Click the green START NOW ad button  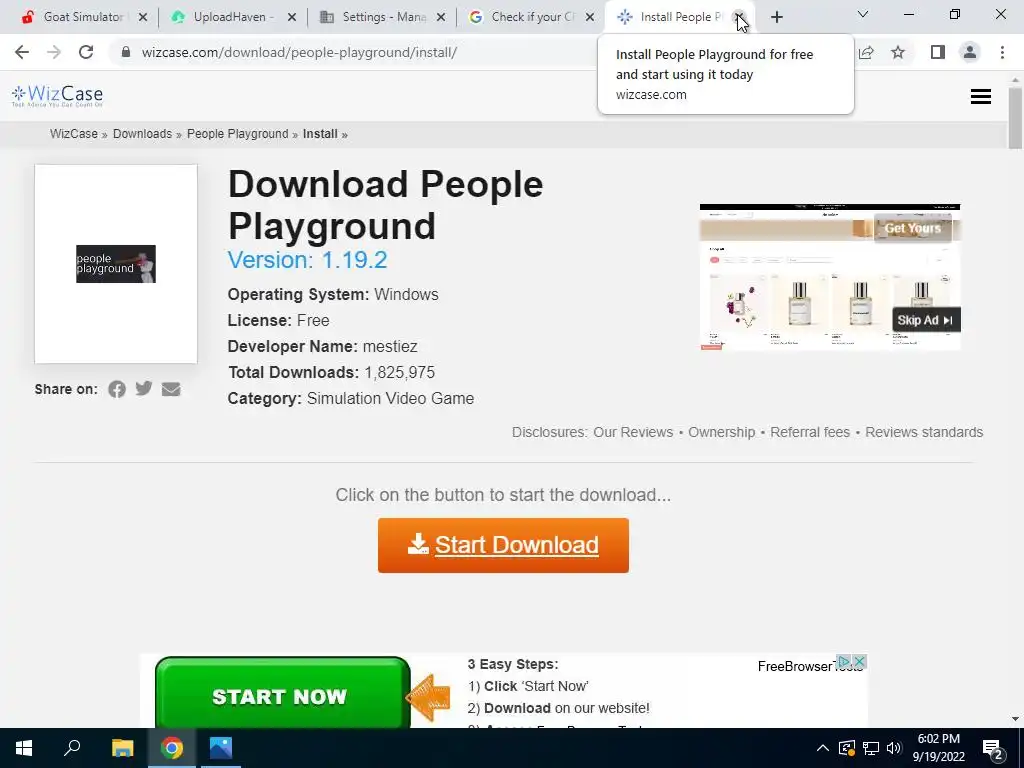[x=283, y=693]
